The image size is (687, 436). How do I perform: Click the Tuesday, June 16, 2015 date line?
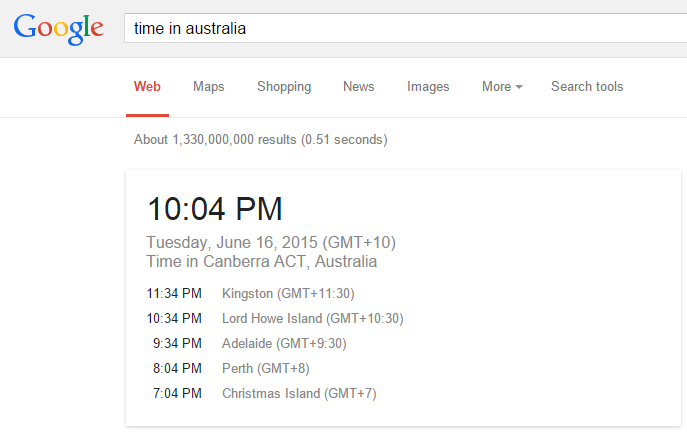coord(272,243)
